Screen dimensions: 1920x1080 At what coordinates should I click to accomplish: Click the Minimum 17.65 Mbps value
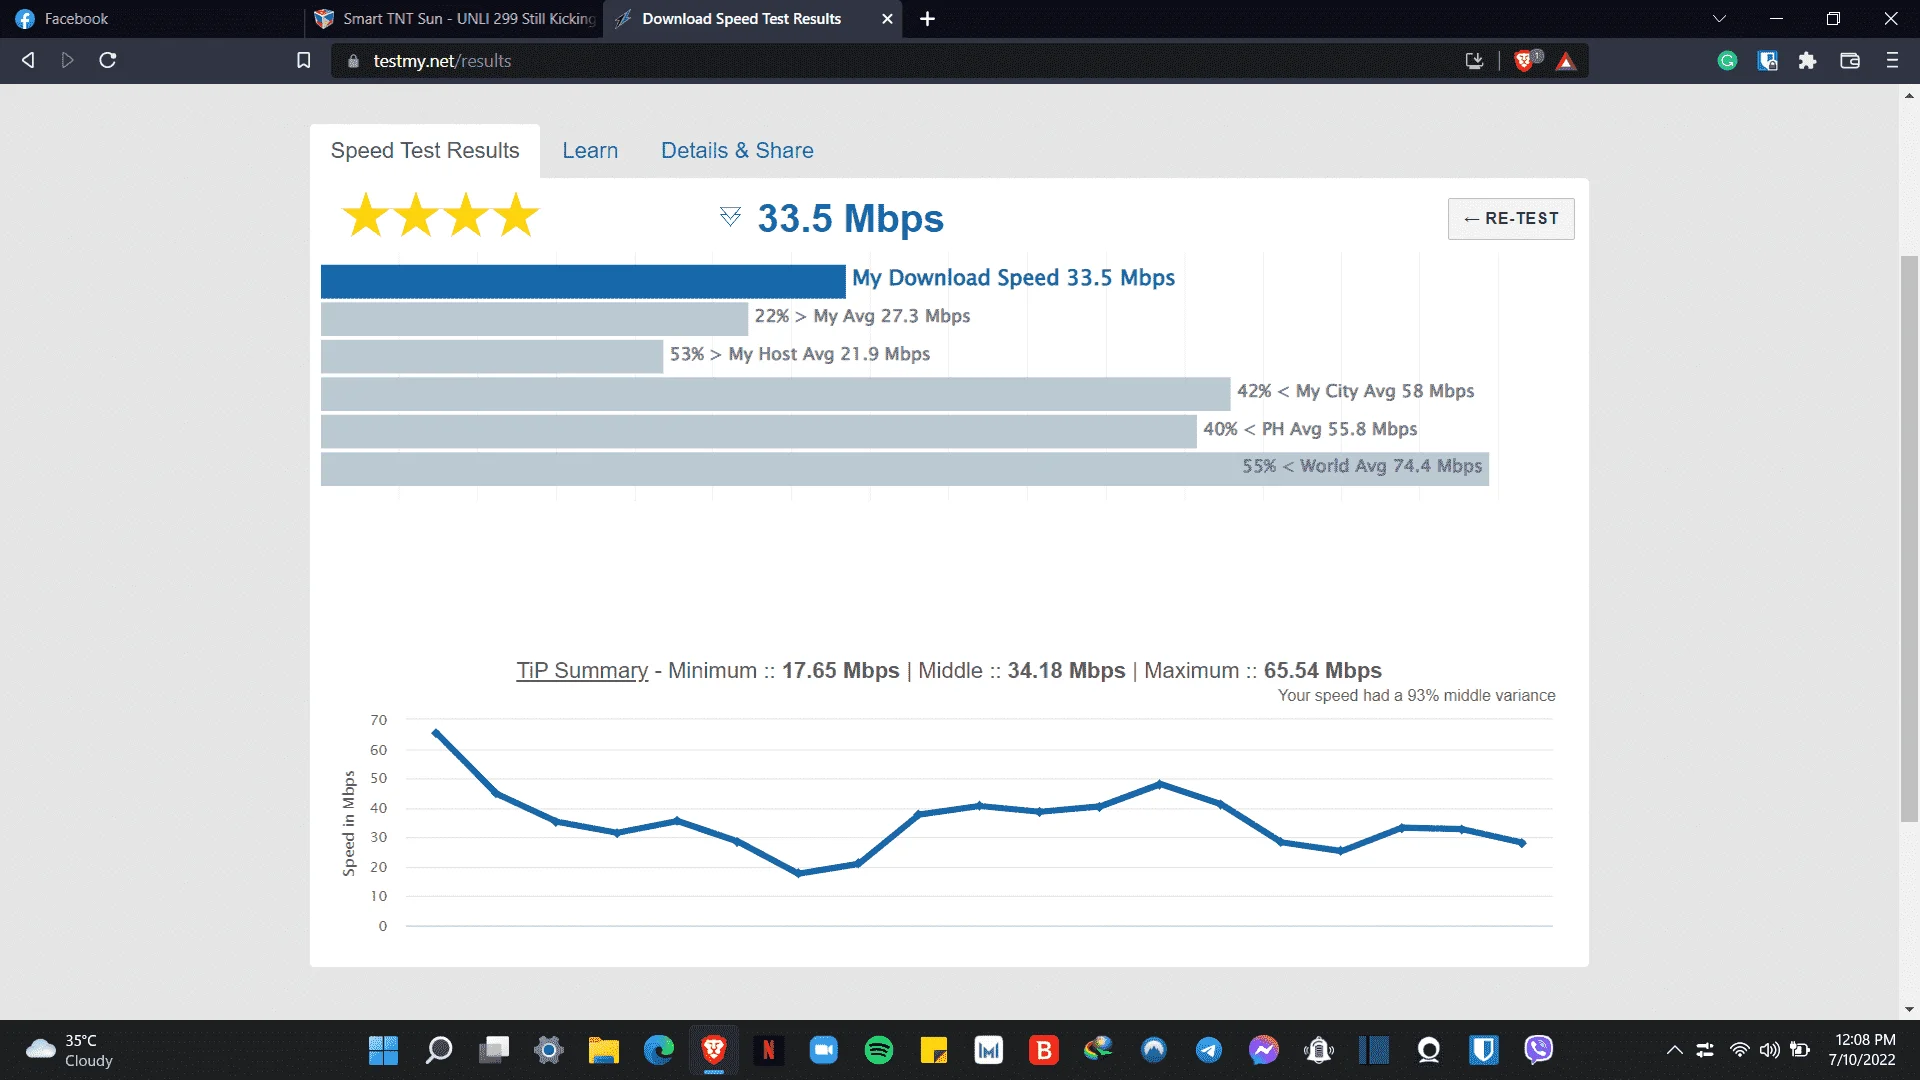pyautogui.click(x=840, y=671)
